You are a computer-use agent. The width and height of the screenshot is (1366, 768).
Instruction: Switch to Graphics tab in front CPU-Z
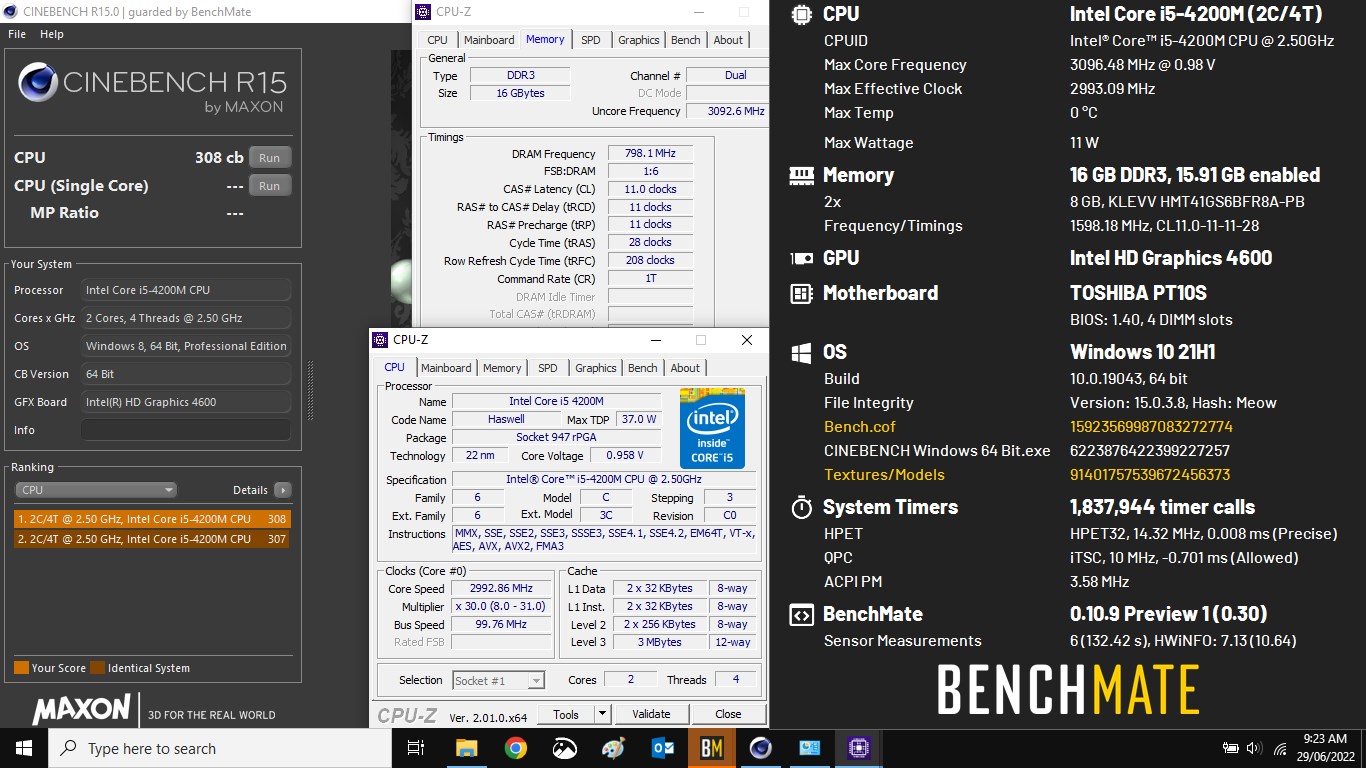tap(596, 368)
